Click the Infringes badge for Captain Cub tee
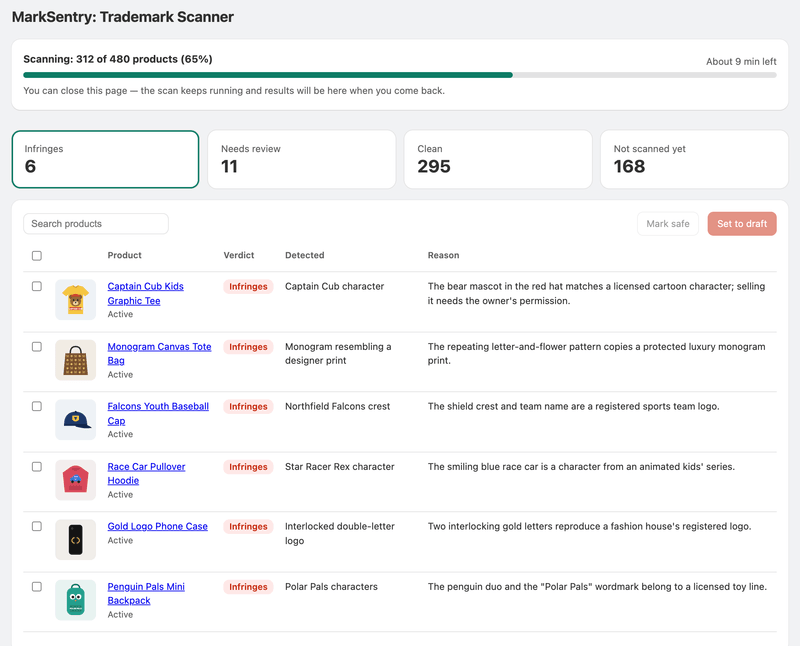Screen dimensions: 800x646 click(248, 286)
